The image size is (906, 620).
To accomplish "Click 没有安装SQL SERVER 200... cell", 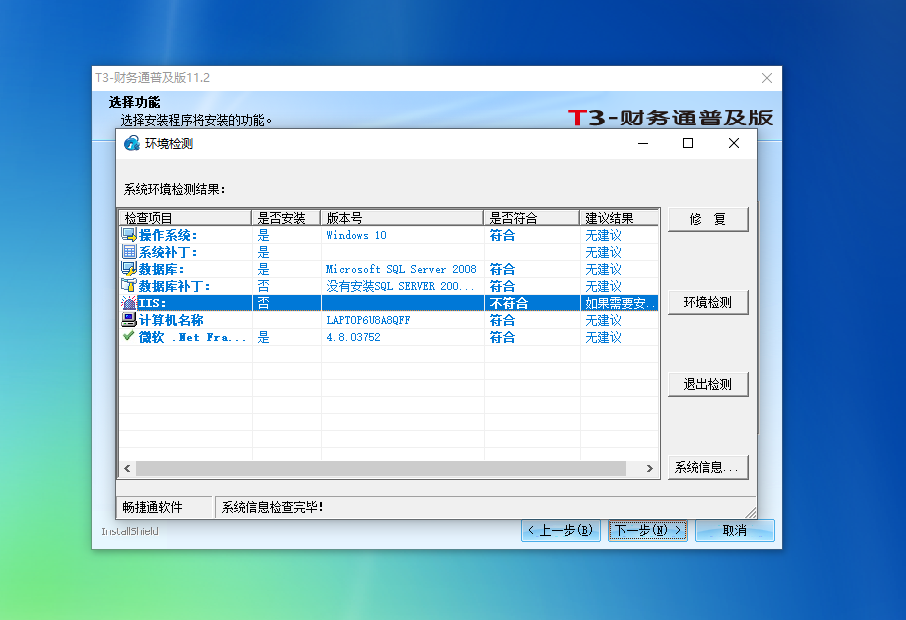I will point(400,286).
